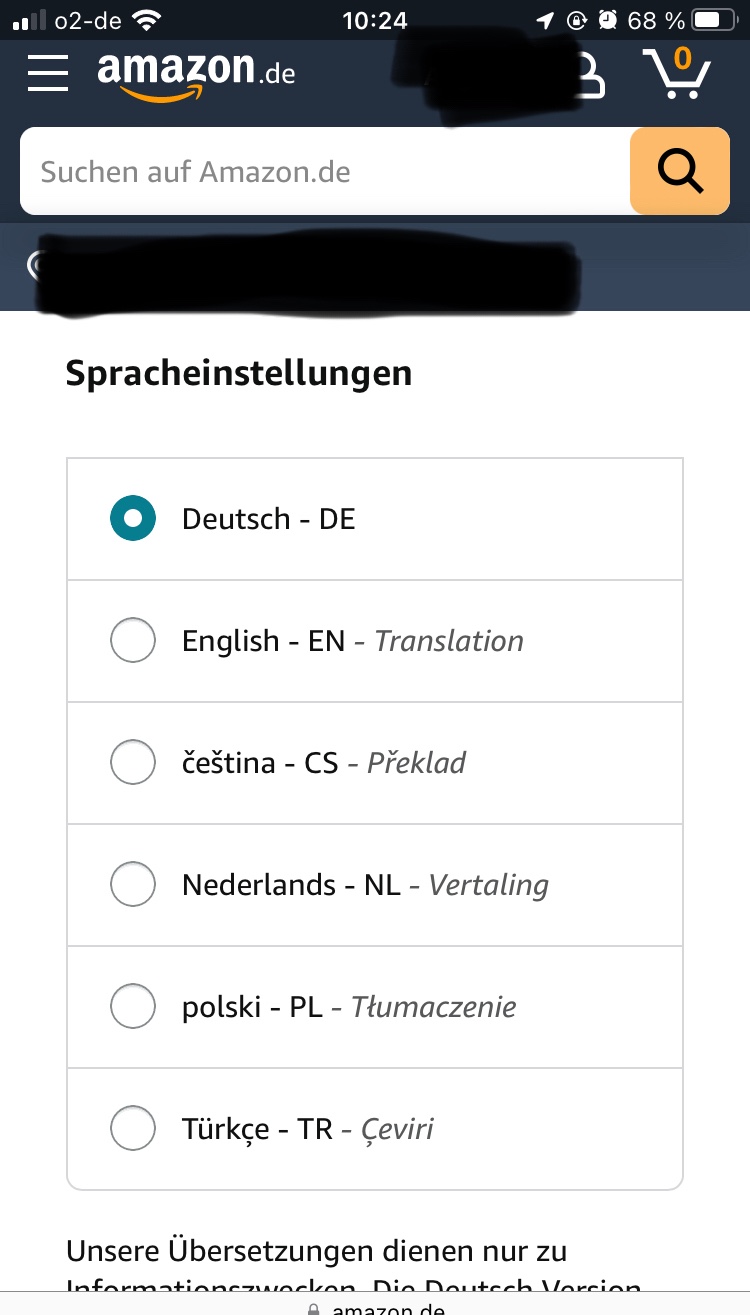This screenshot has width=750, height=1315.
Task: Open the shopping cart icon
Action: tap(676, 73)
